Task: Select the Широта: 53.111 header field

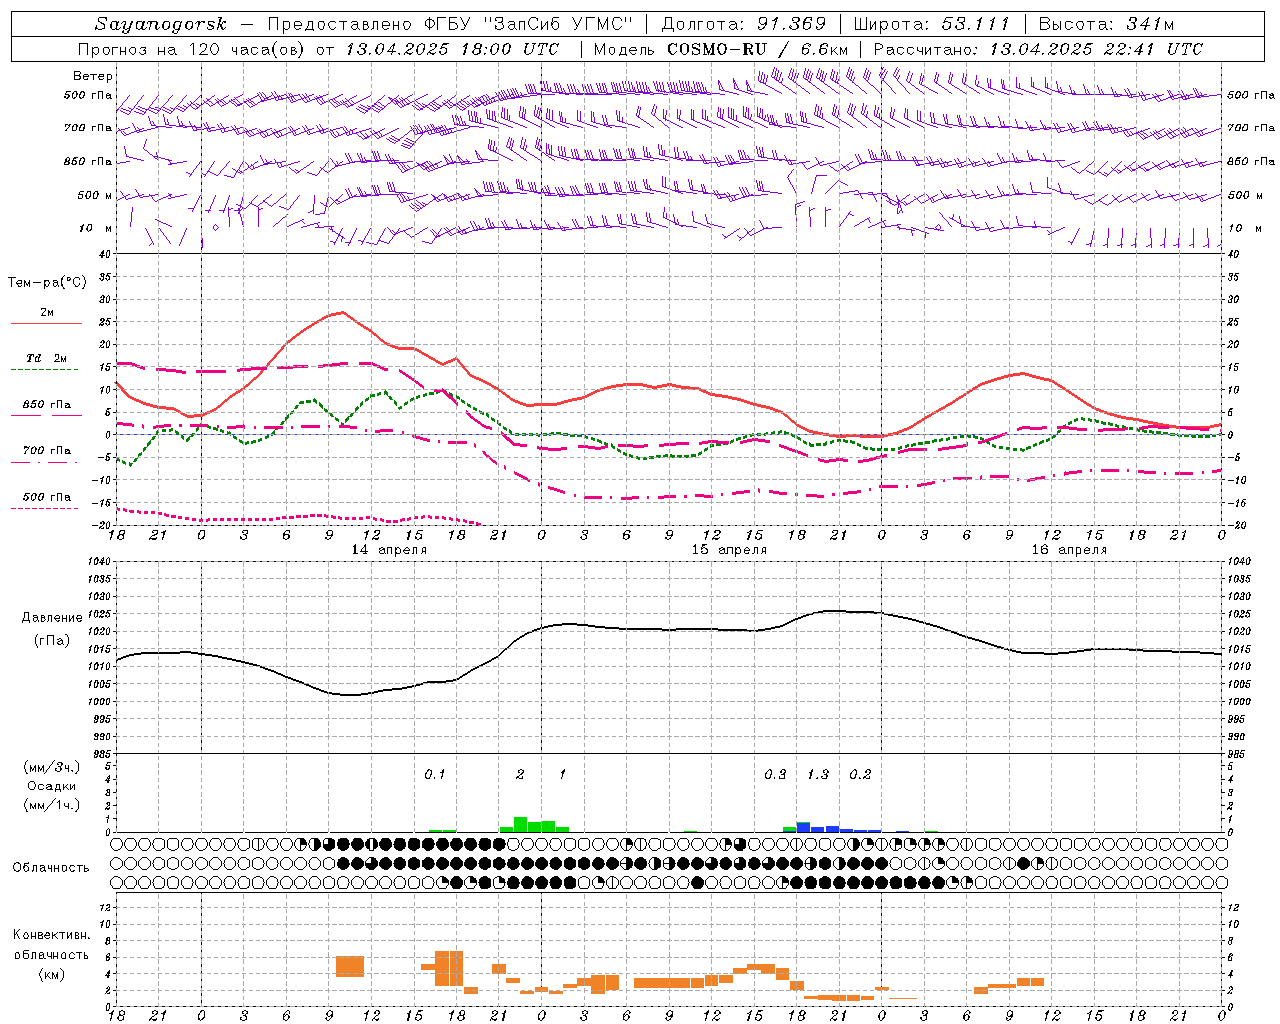Action: (932, 24)
